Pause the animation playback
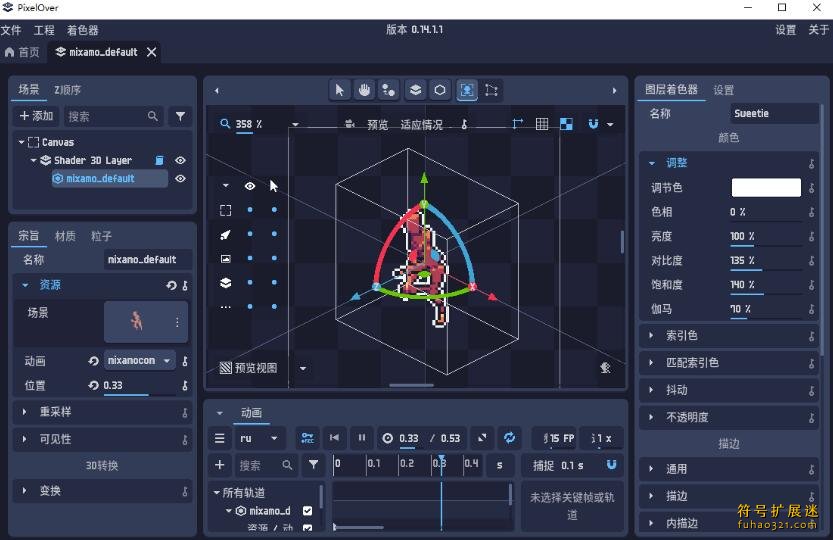Image resolution: width=833 pixels, height=540 pixels. tap(362, 438)
